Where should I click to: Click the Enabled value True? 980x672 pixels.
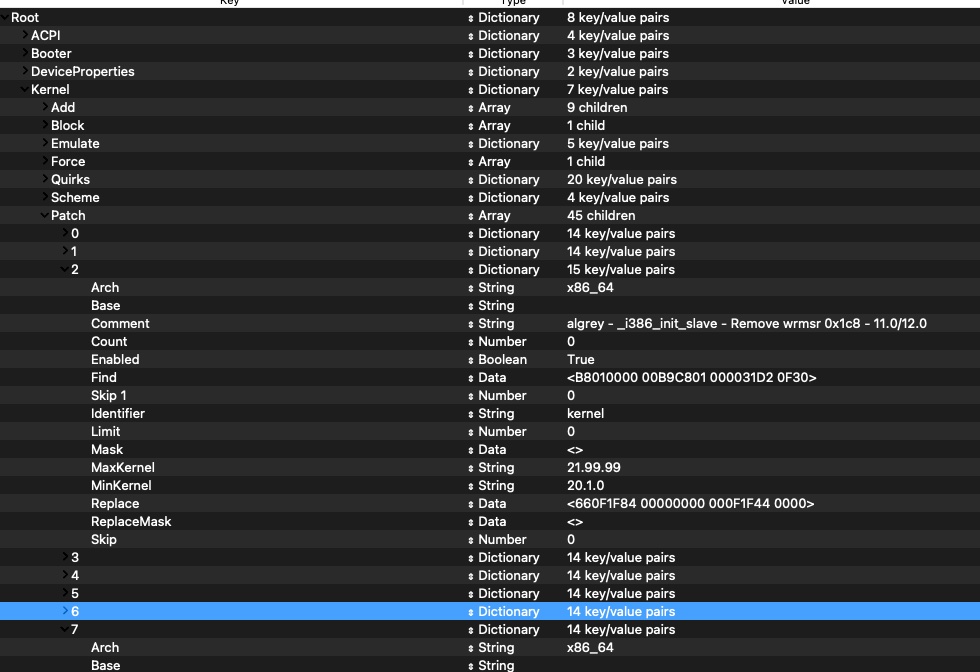pyautogui.click(x=580, y=360)
